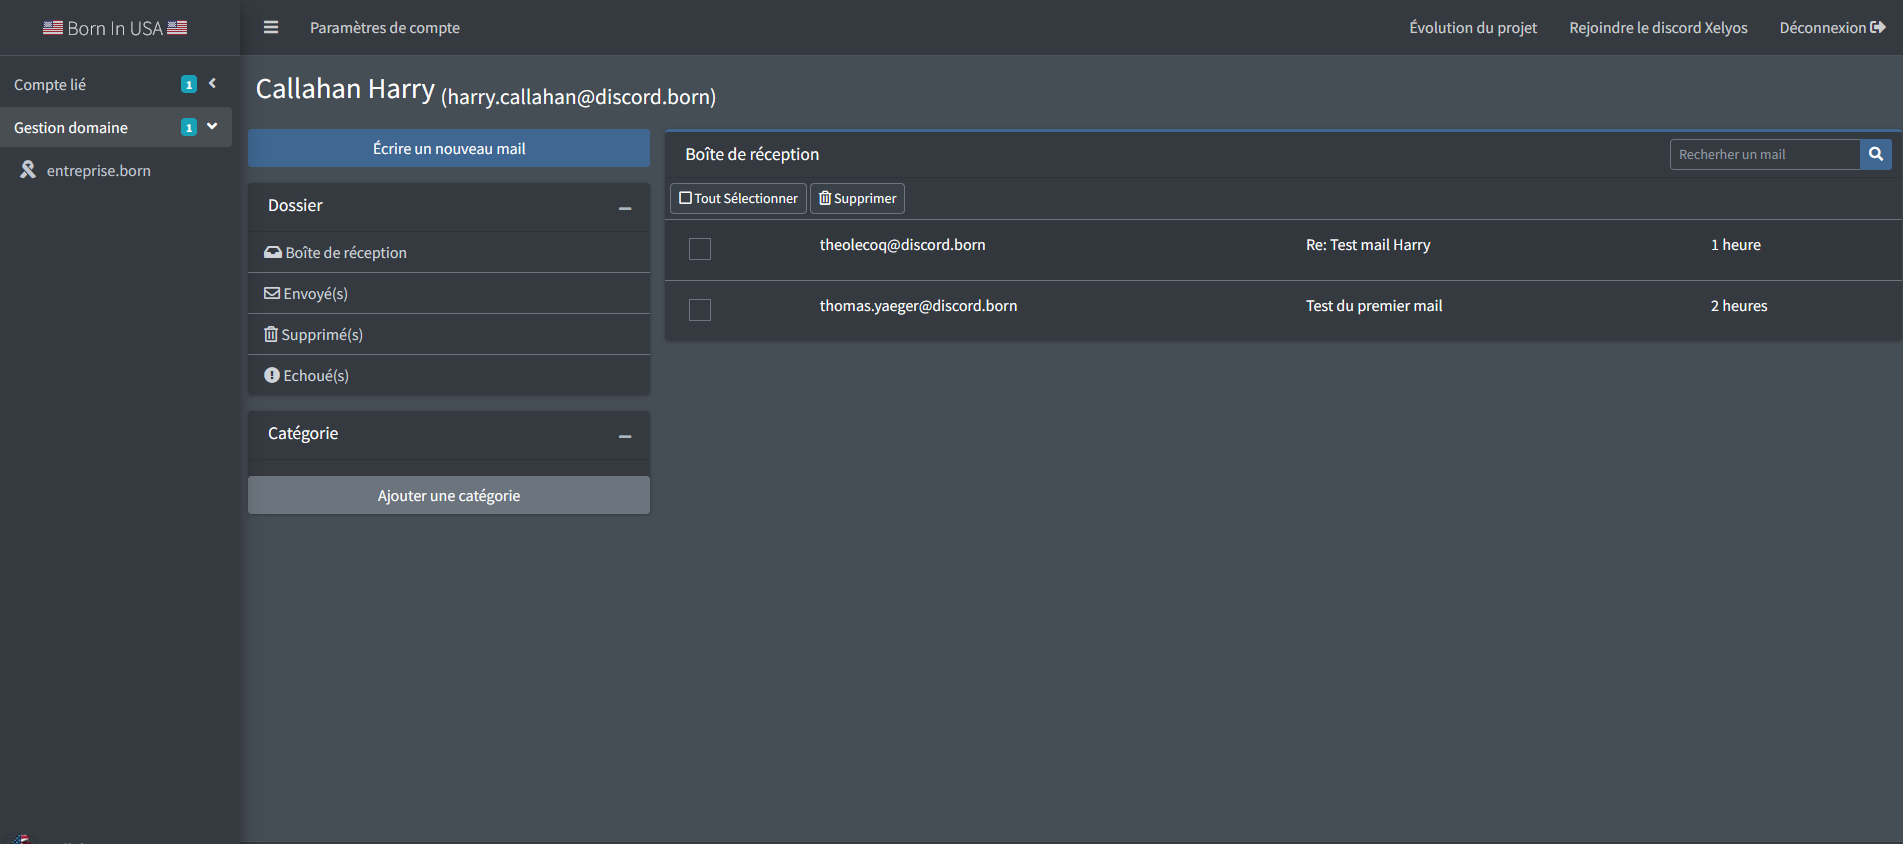Open Évolution du projet menu item
Image resolution: width=1903 pixels, height=844 pixels.
coord(1473,28)
